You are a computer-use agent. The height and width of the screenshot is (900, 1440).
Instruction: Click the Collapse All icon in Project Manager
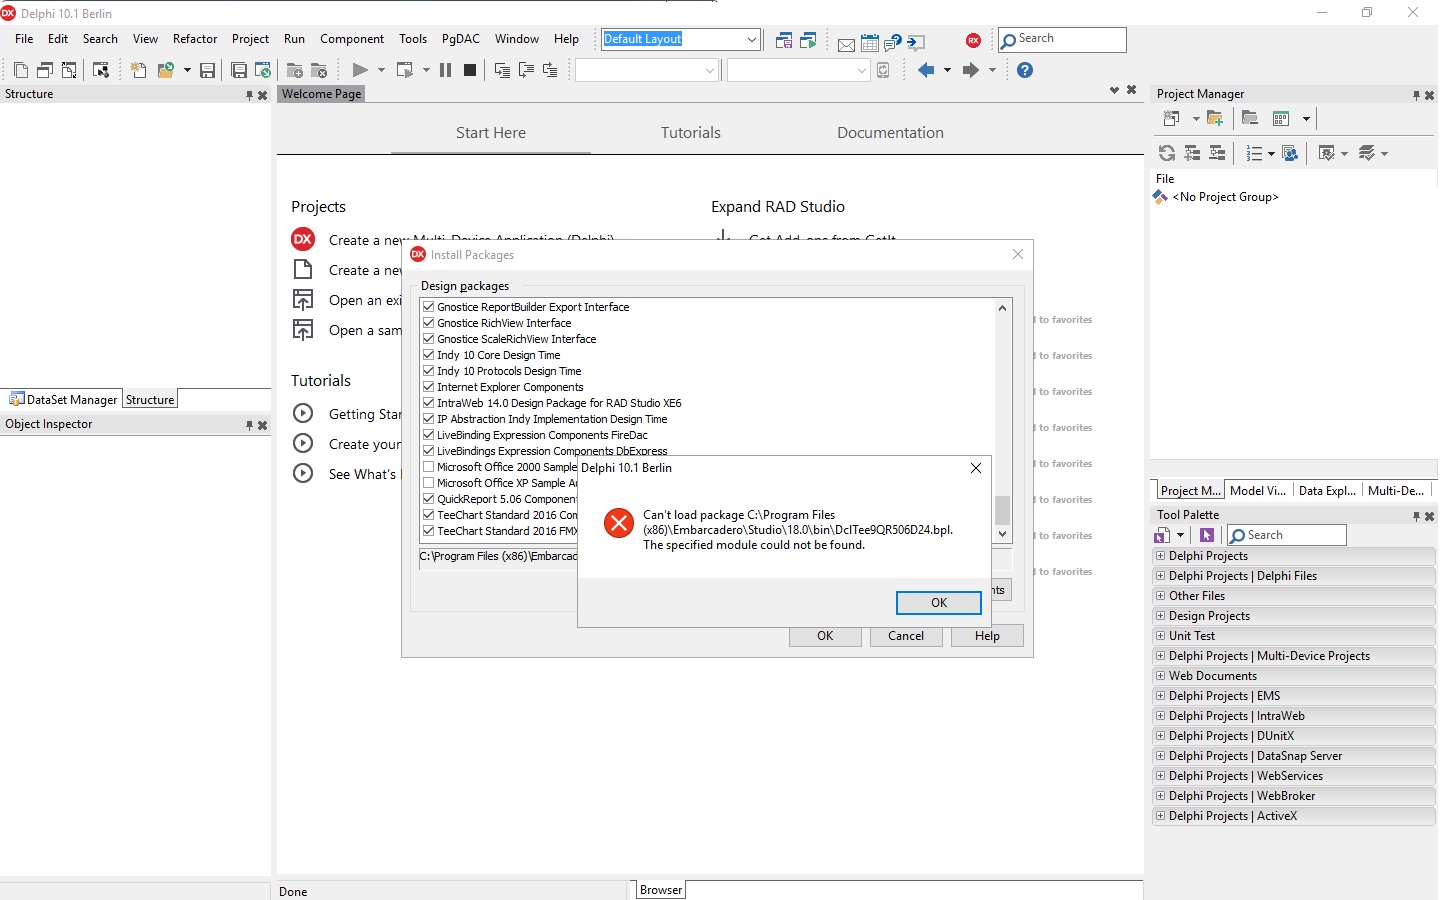pos(1217,153)
